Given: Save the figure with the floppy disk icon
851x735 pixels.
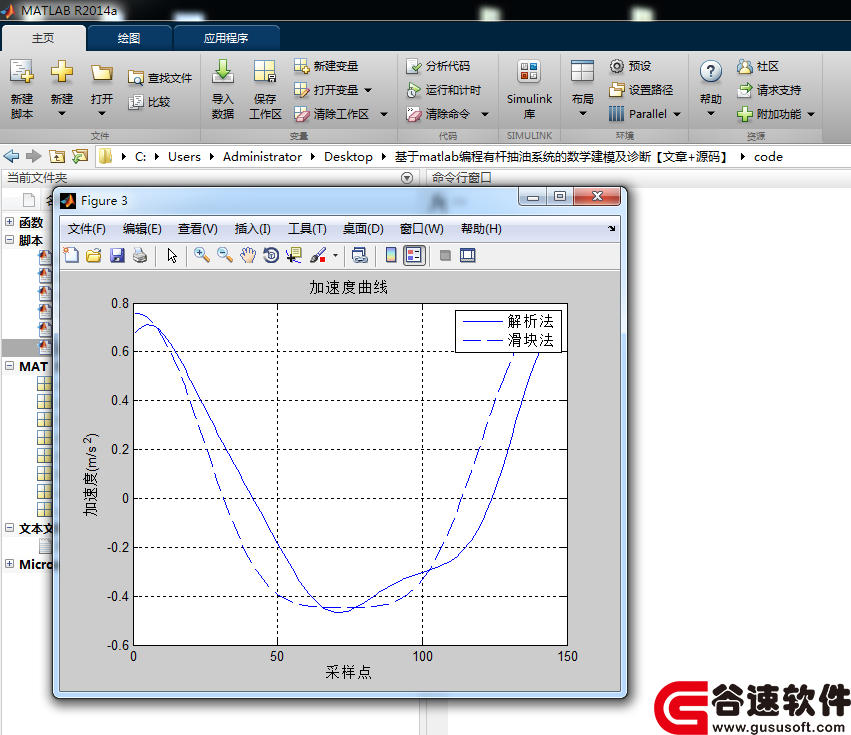Looking at the screenshot, I should [x=117, y=255].
